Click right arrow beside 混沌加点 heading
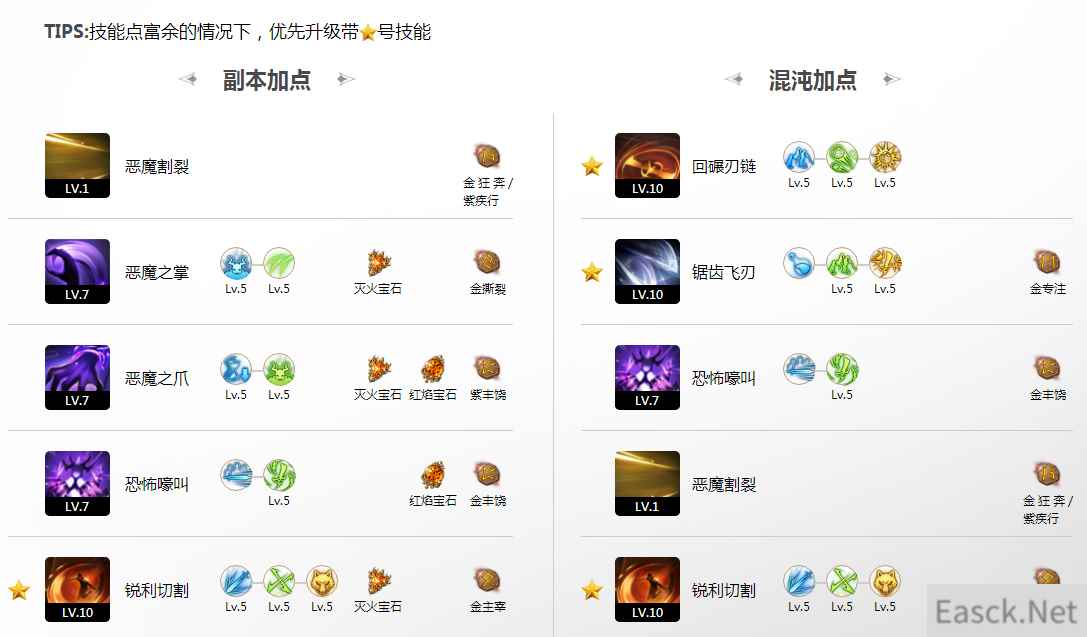This screenshot has width=1087, height=637. (892, 79)
